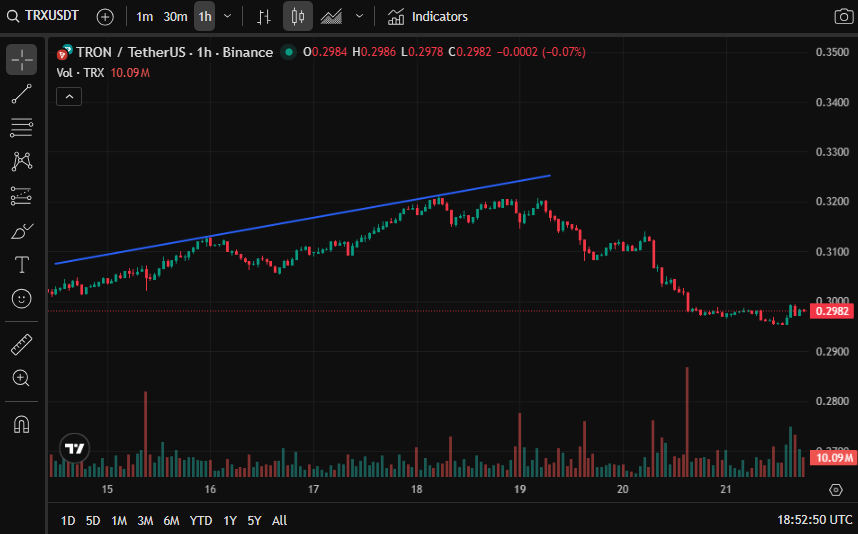This screenshot has height=534, width=858.
Task: Set the date range to YTD
Action: point(201,520)
